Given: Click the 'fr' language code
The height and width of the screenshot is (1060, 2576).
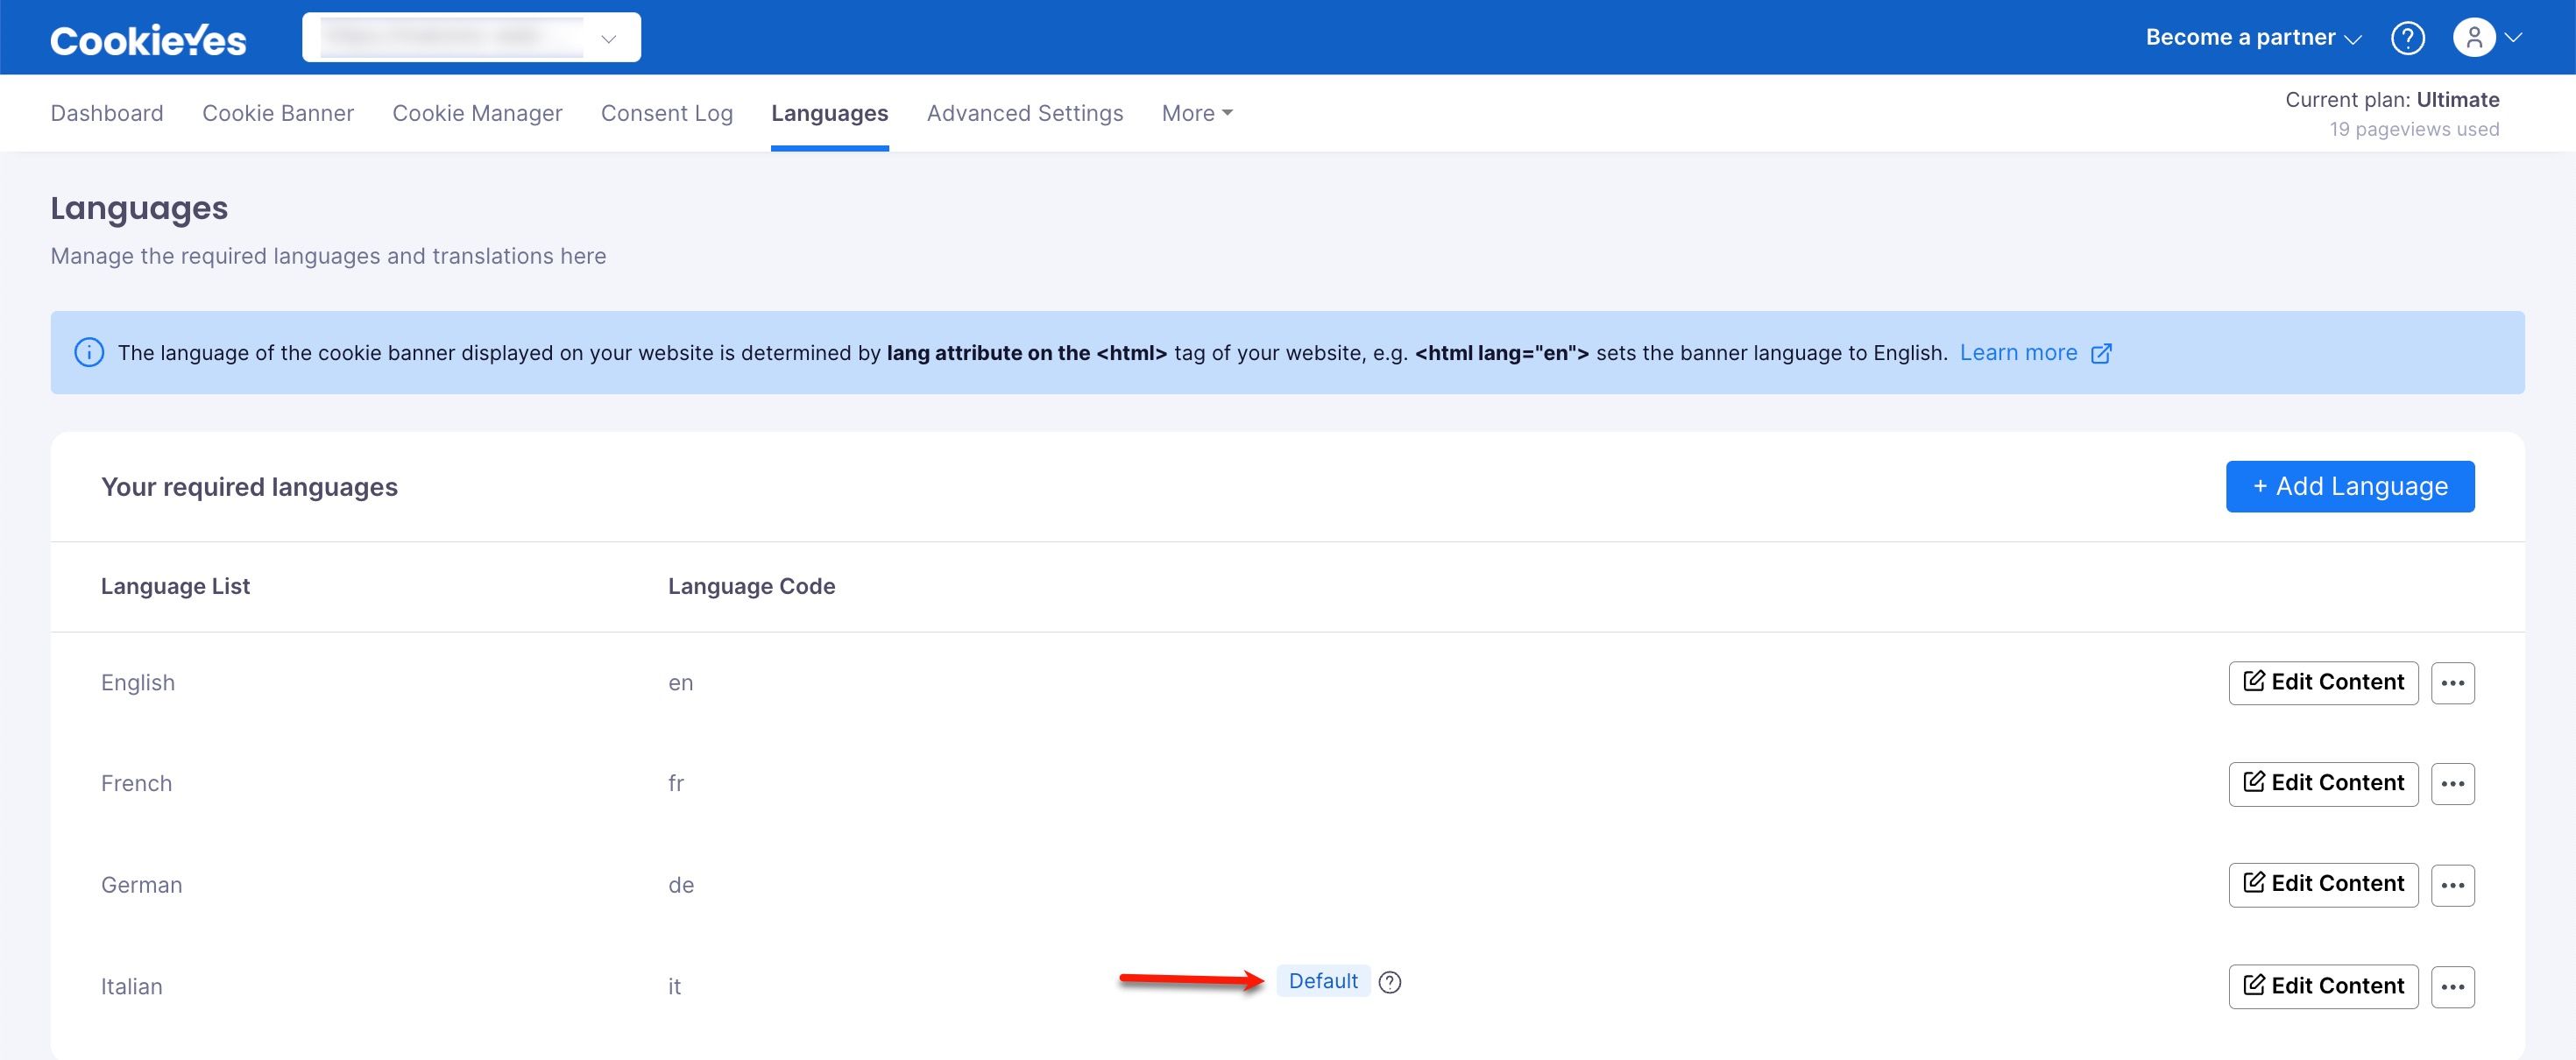Looking at the screenshot, I should point(676,784).
